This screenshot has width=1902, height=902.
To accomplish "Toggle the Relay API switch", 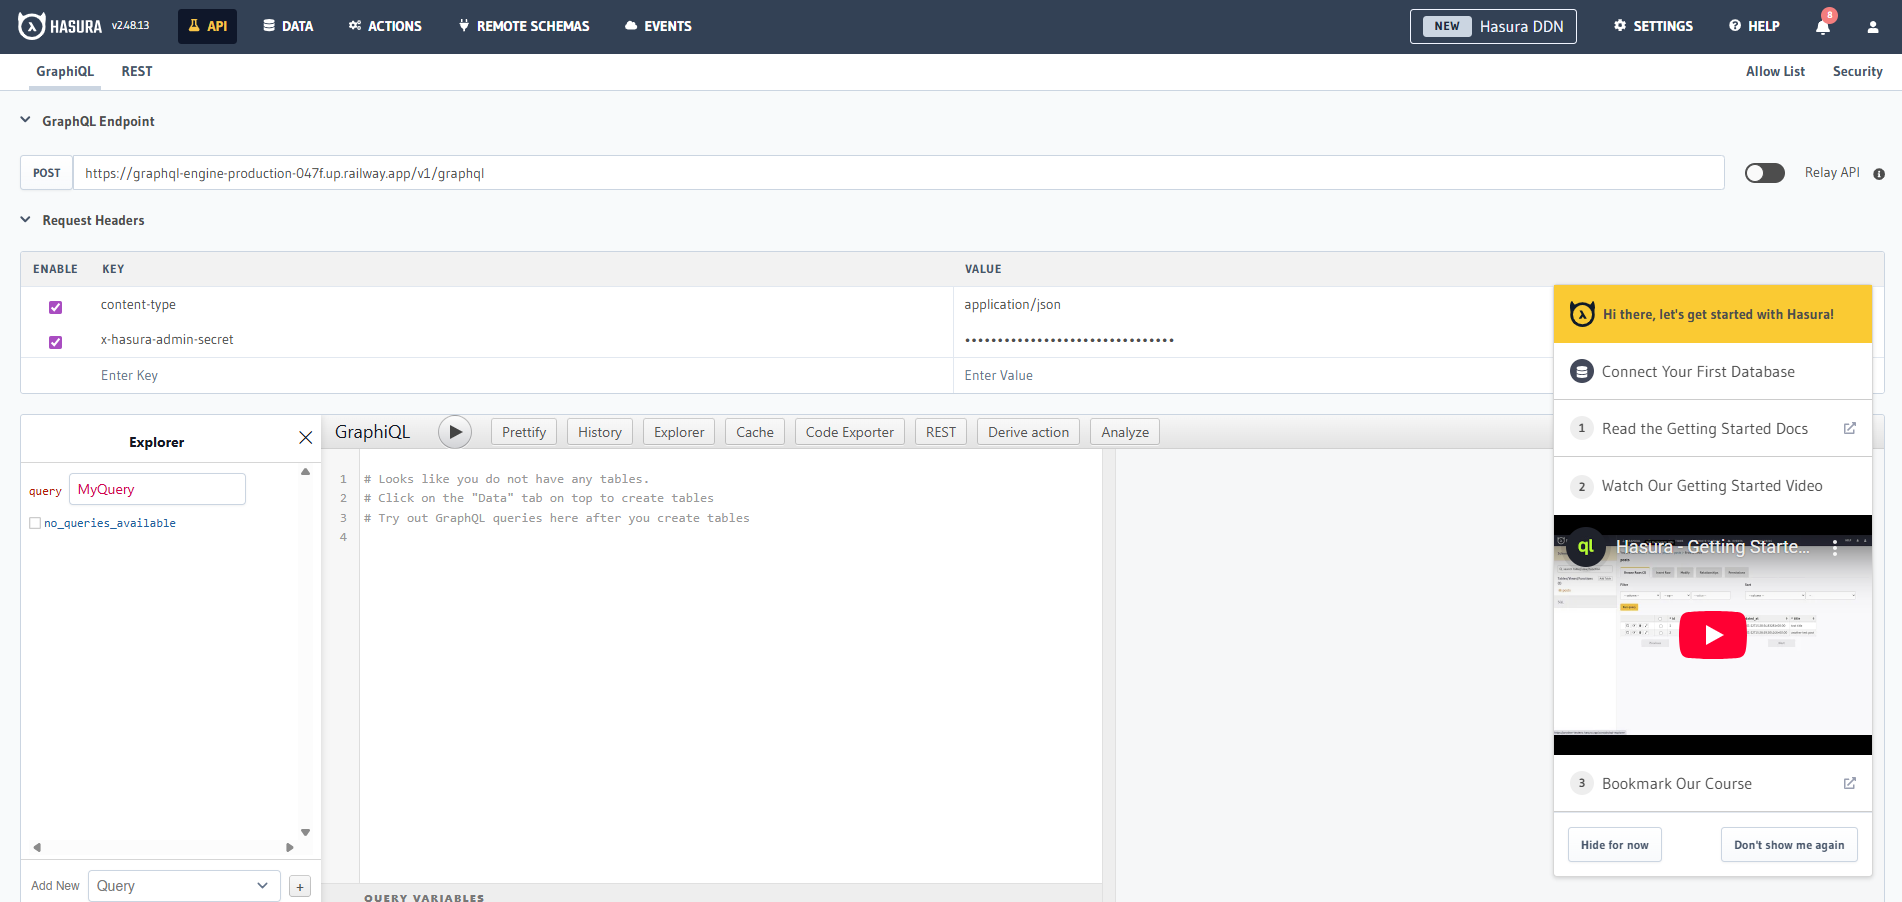I will pyautogui.click(x=1764, y=173).
